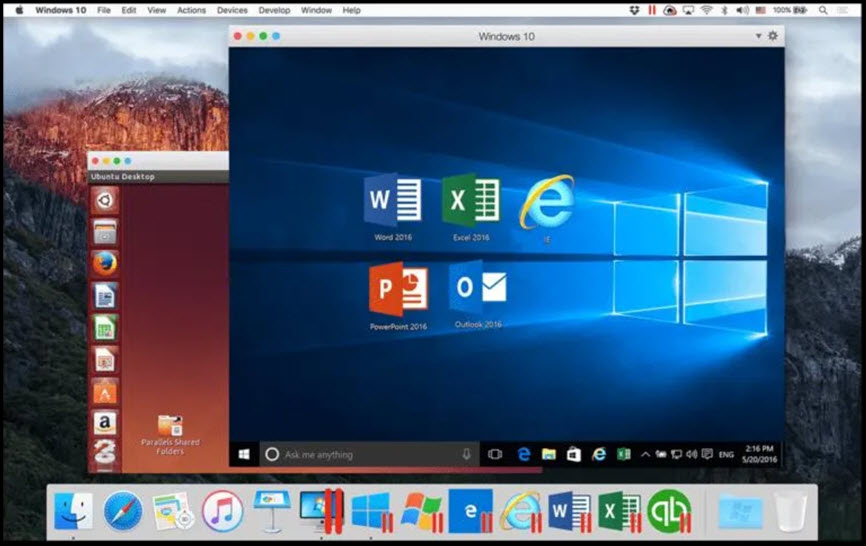Image resolution: width=866 pixels, height=546 pixels.
Task: Launch IE shortcut on Windows desktop
Action: [x=547, y=209]
